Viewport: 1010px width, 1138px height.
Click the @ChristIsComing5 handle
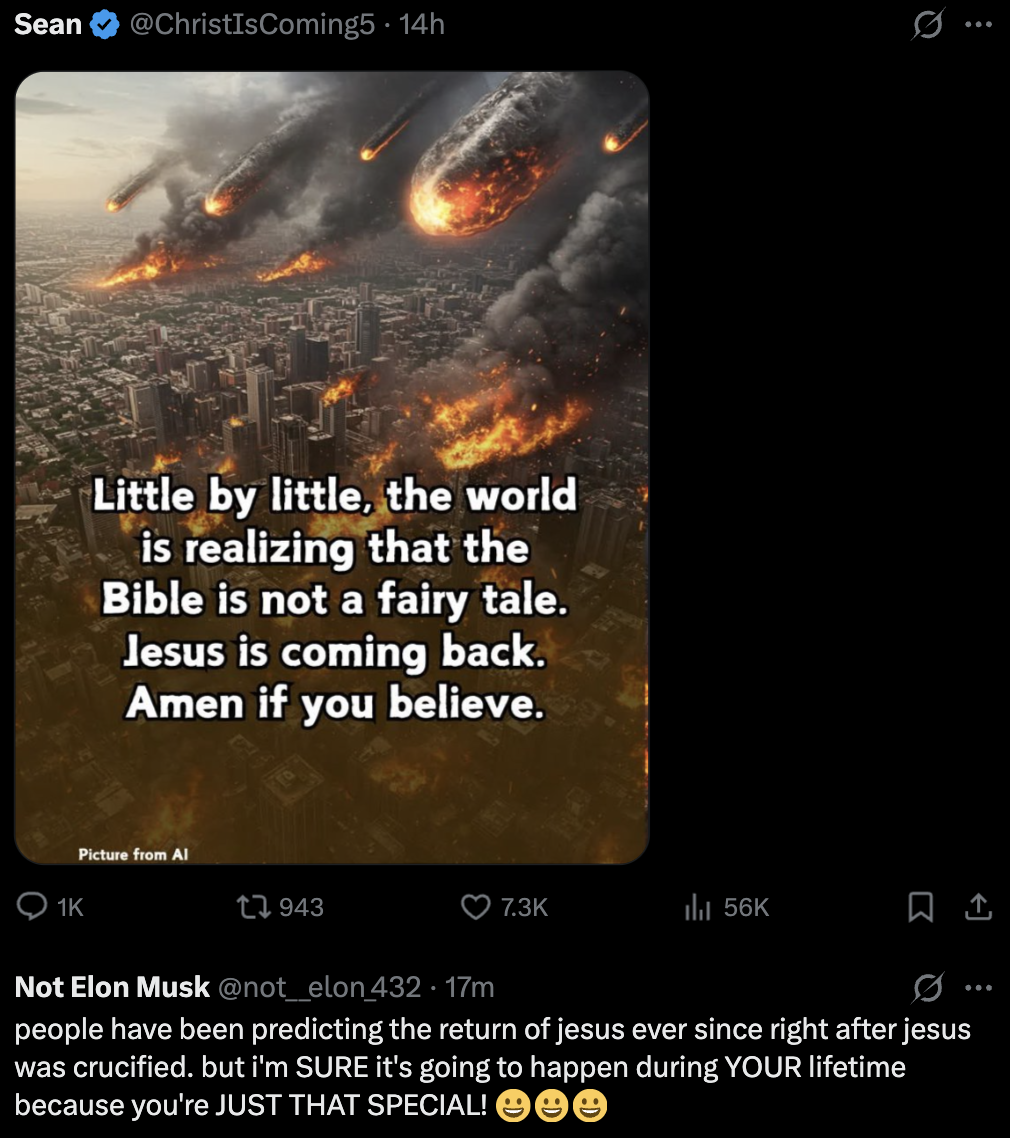click(251, 25)
